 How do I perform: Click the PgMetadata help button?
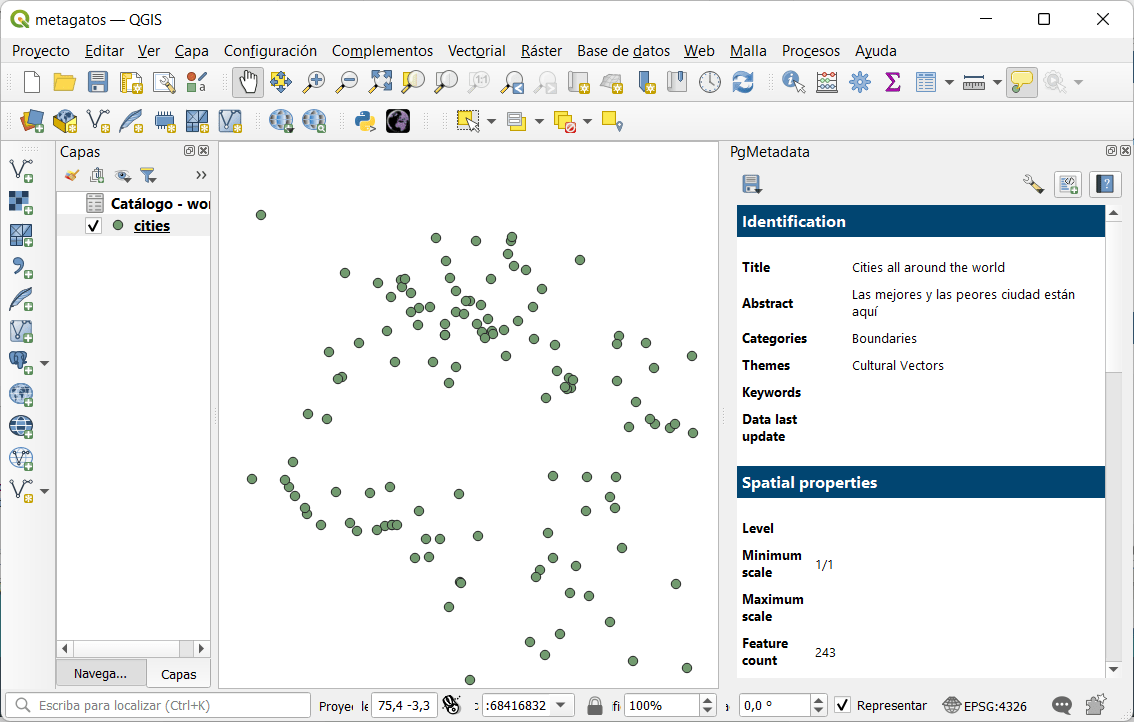tap(1106, 184)
